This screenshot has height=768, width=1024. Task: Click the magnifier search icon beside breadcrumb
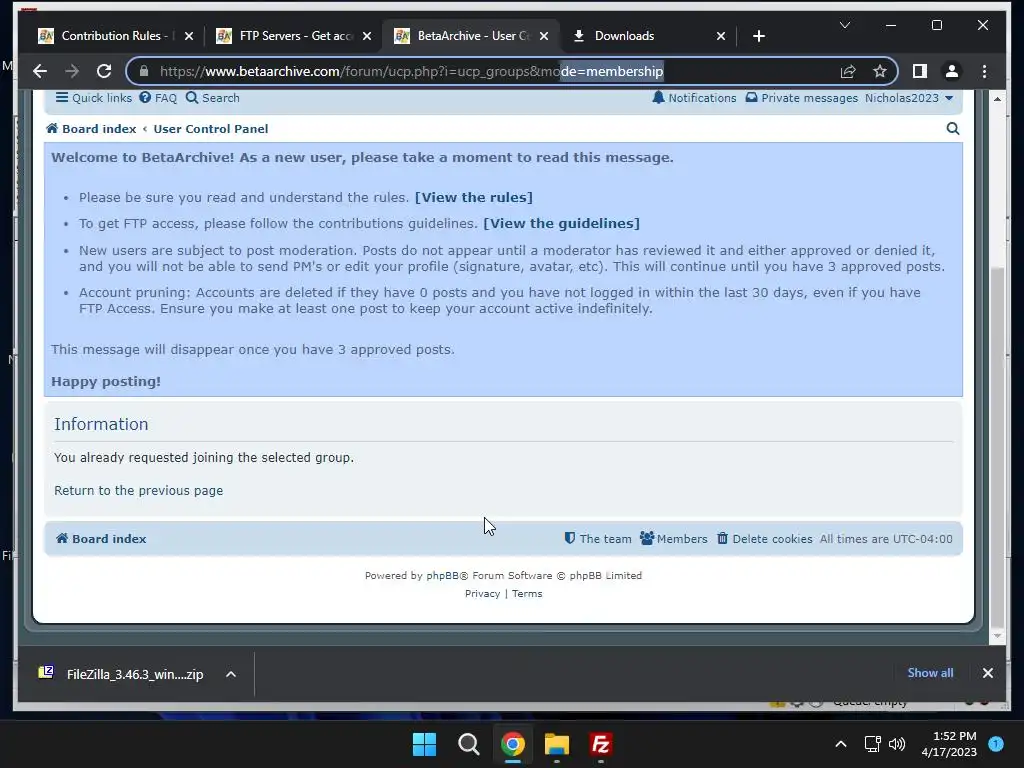point(953,129)
